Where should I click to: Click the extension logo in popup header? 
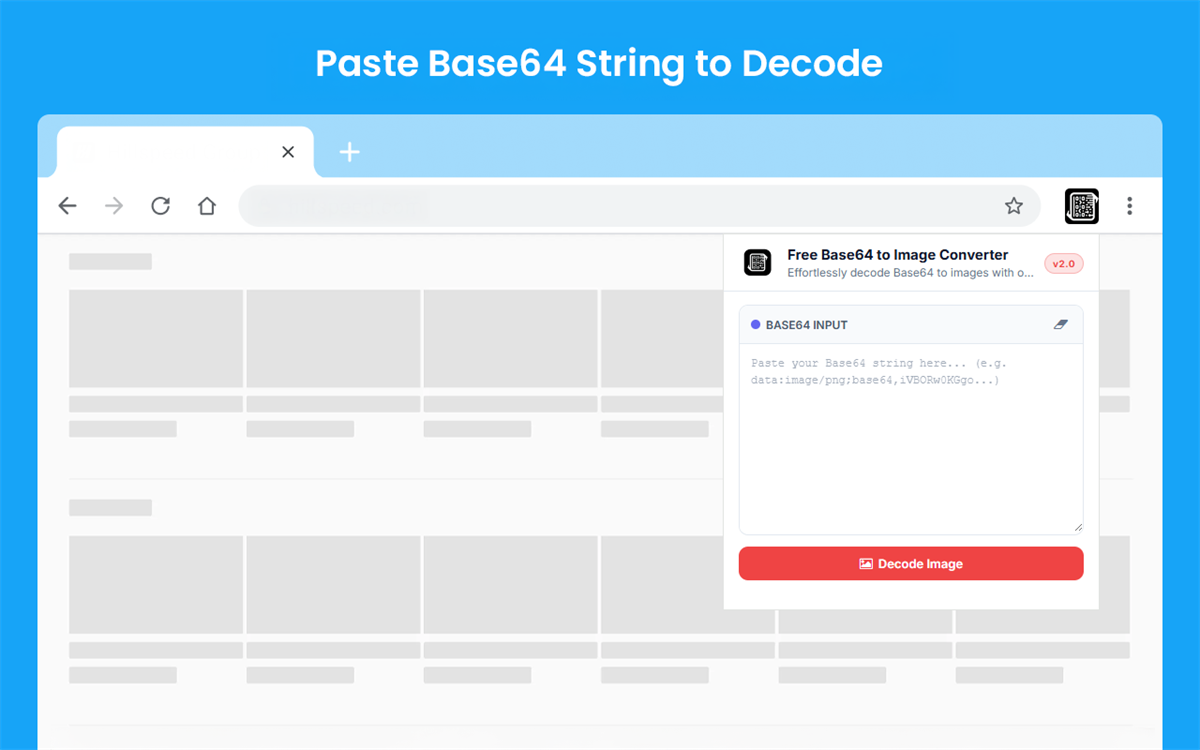point(758,263)
